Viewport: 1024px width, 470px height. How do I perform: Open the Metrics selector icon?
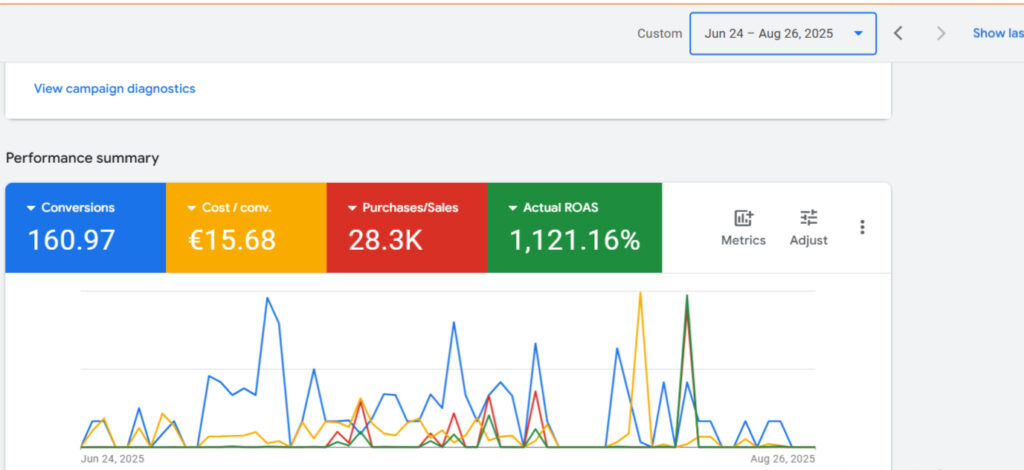pyautogui.click(x=743, y=218)
